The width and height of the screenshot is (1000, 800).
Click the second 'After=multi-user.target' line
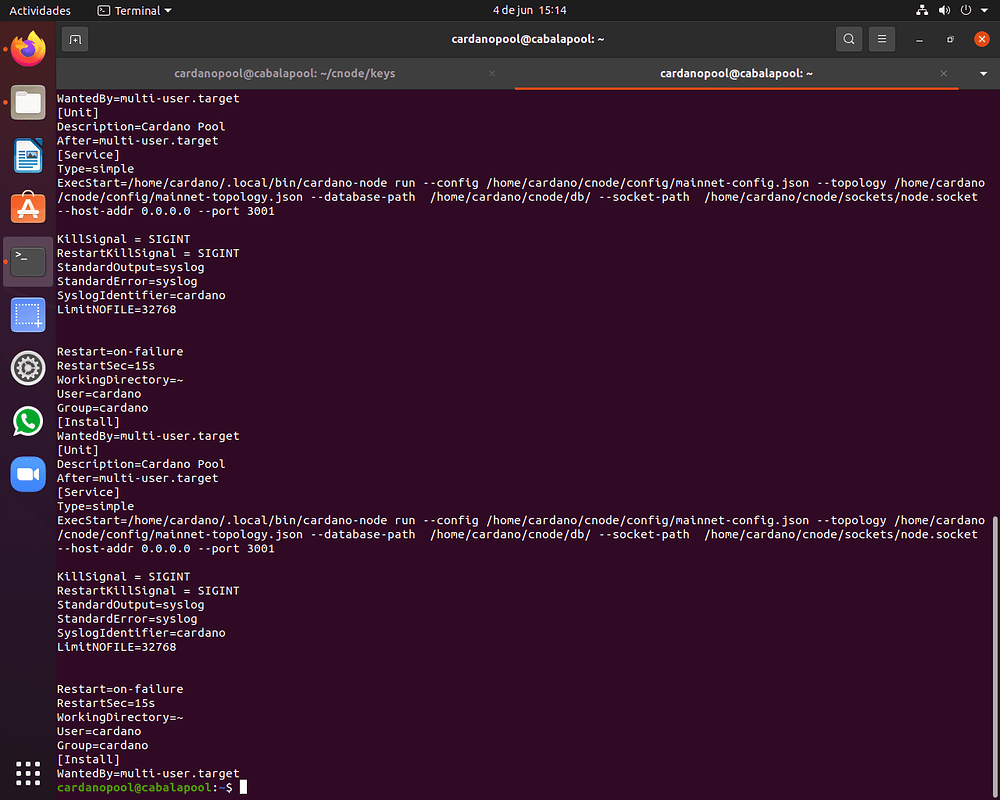(138, 478)
